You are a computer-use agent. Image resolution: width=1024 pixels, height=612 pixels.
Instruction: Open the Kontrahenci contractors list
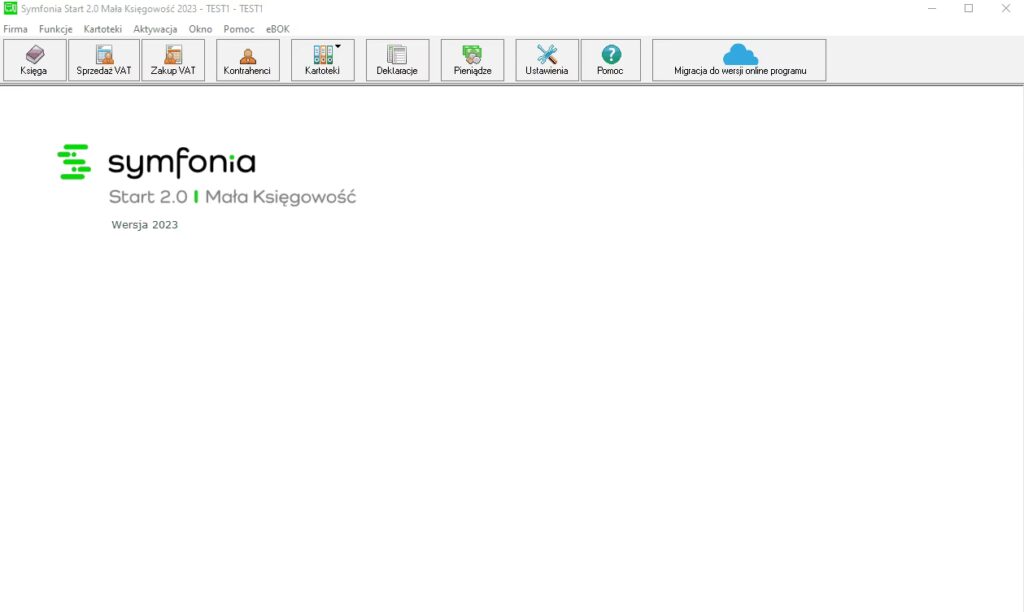tap(247, 55)
